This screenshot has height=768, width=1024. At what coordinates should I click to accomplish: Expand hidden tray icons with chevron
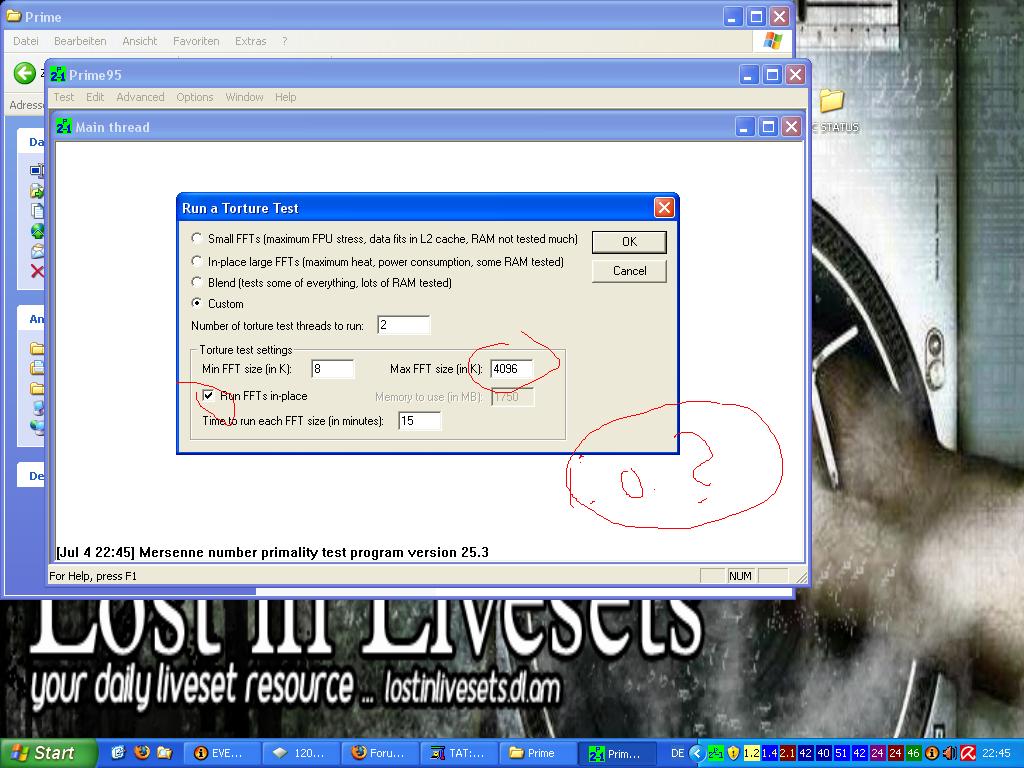(696, 753)
